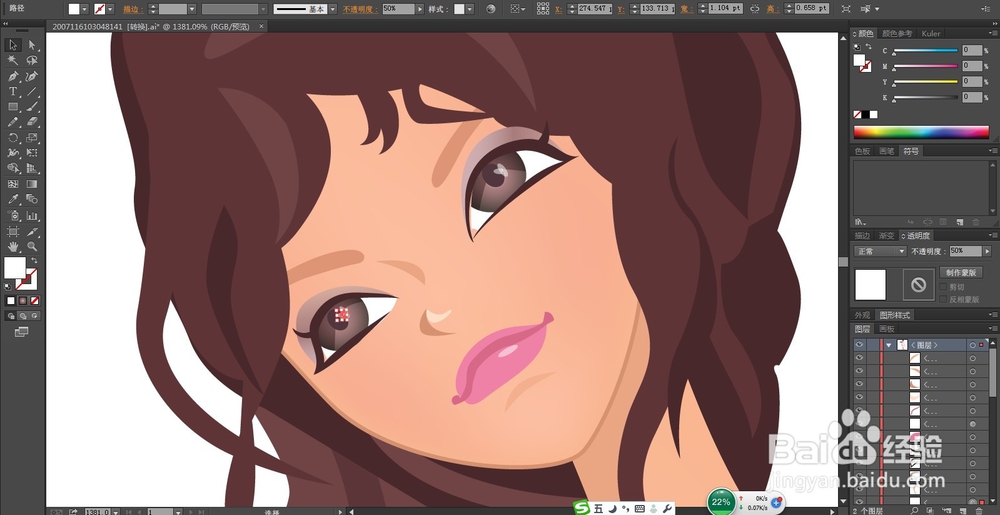
Task: Click the Recolor Artwork wheel icon
Action: (x=490, y=9)
